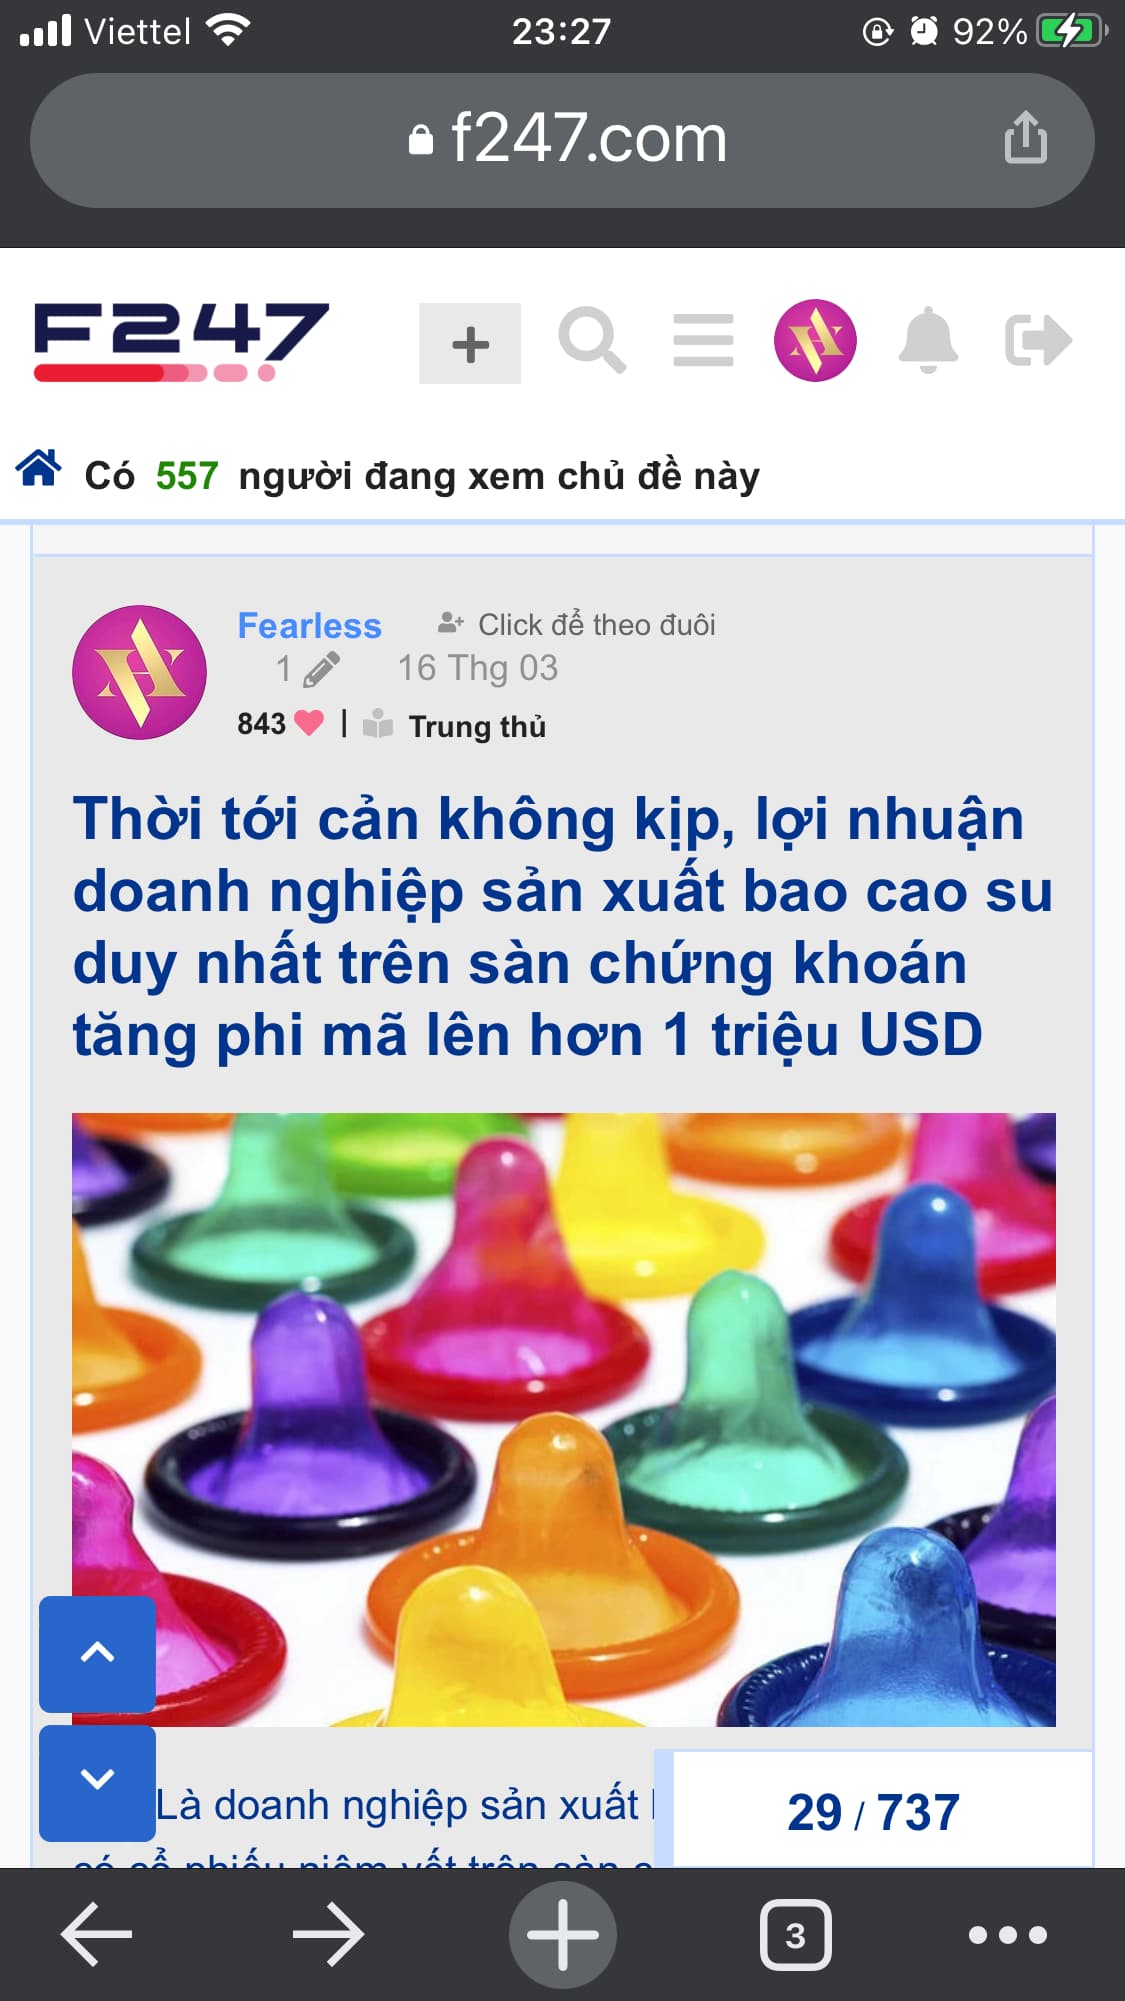This screenshot has height=2001, width=1125.
Task: View the colorful article image
Action: pyautogui.click(x=564, y=1420)
